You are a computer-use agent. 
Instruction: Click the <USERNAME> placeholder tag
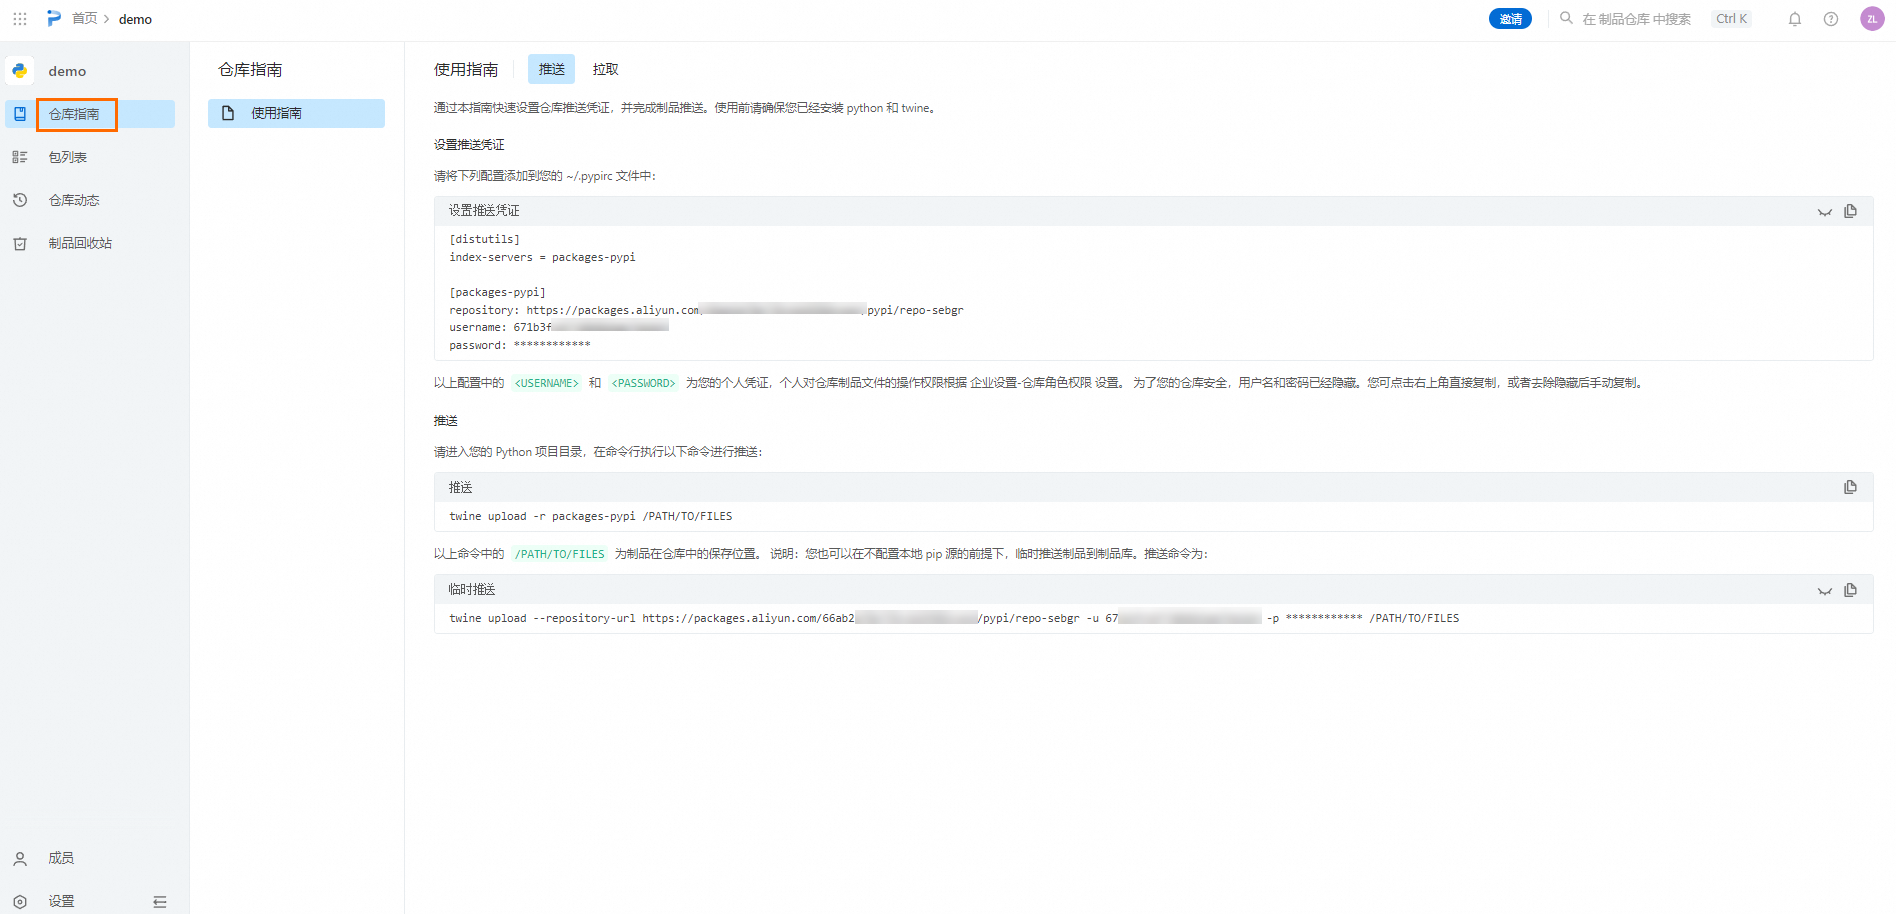pos(546,383)
